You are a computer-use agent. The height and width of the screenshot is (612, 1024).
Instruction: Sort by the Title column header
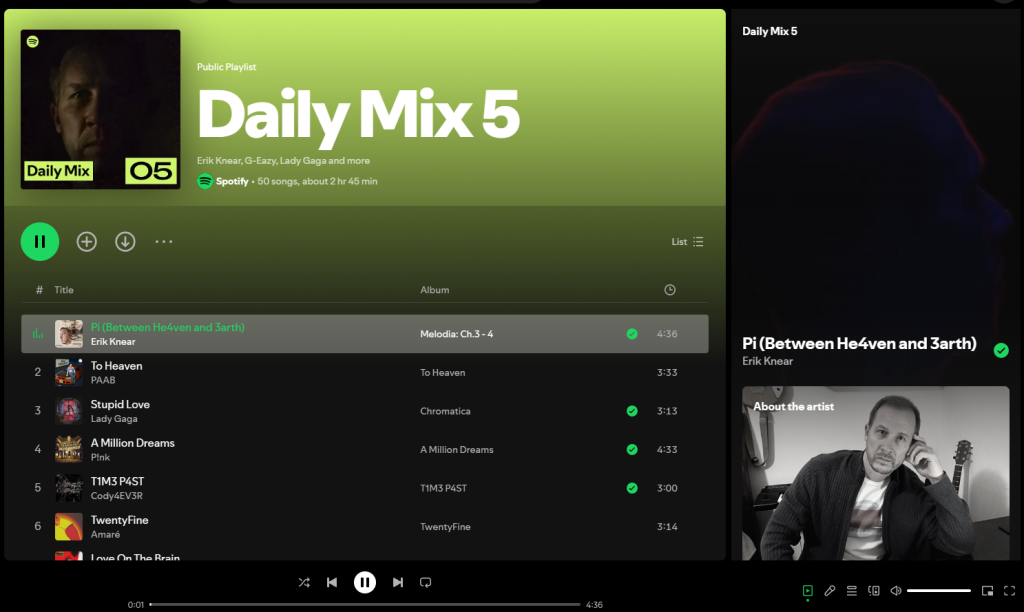(64, 290)
